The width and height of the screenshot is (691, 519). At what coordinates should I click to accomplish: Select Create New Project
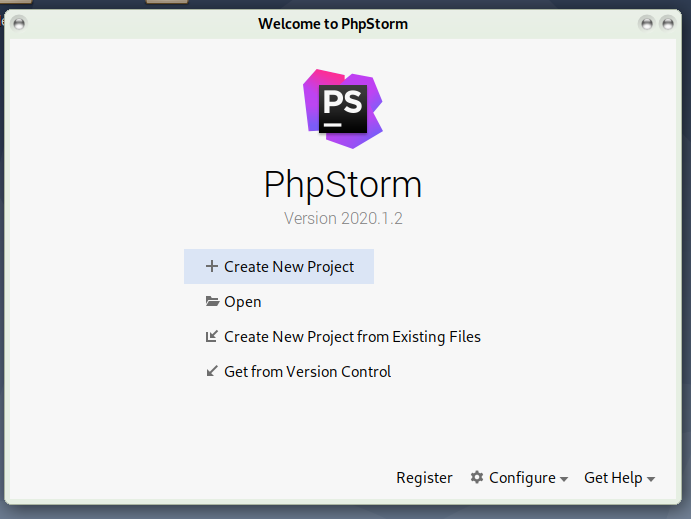[x=289, y=267]
